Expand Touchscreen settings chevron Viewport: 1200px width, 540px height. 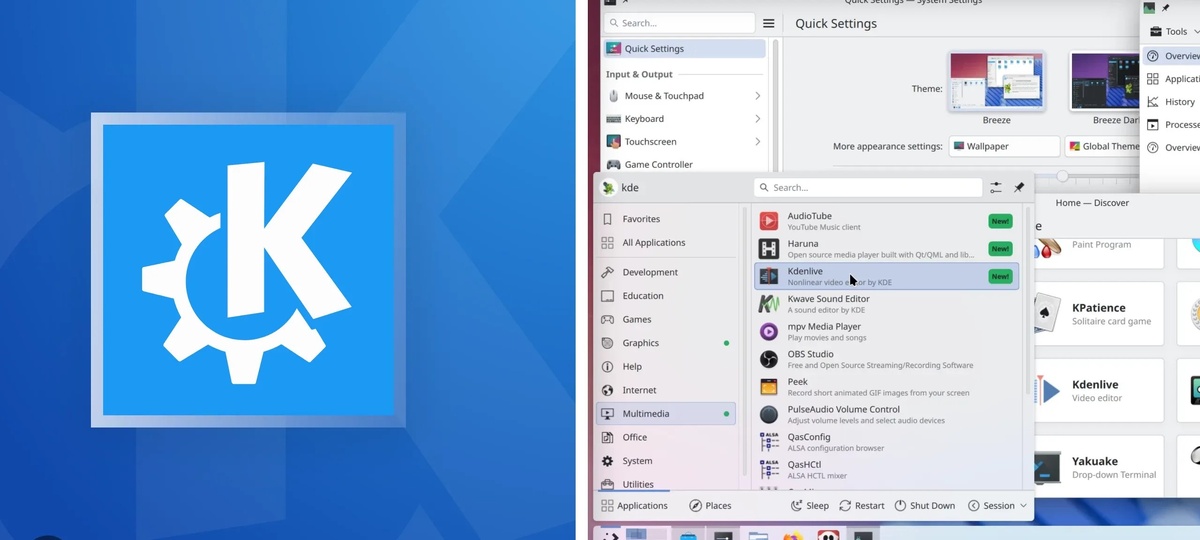pos(757,142)
